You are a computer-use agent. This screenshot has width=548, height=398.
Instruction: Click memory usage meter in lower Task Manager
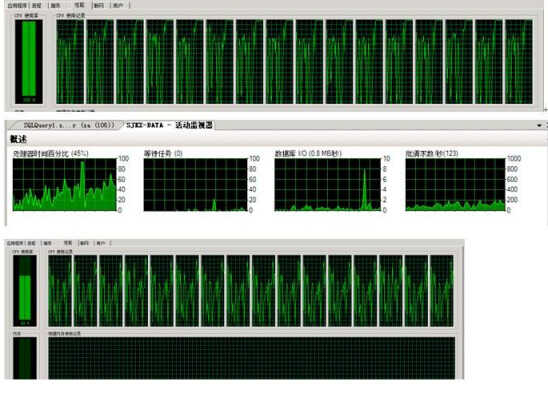pyautogui.click(x=25, y=358)
